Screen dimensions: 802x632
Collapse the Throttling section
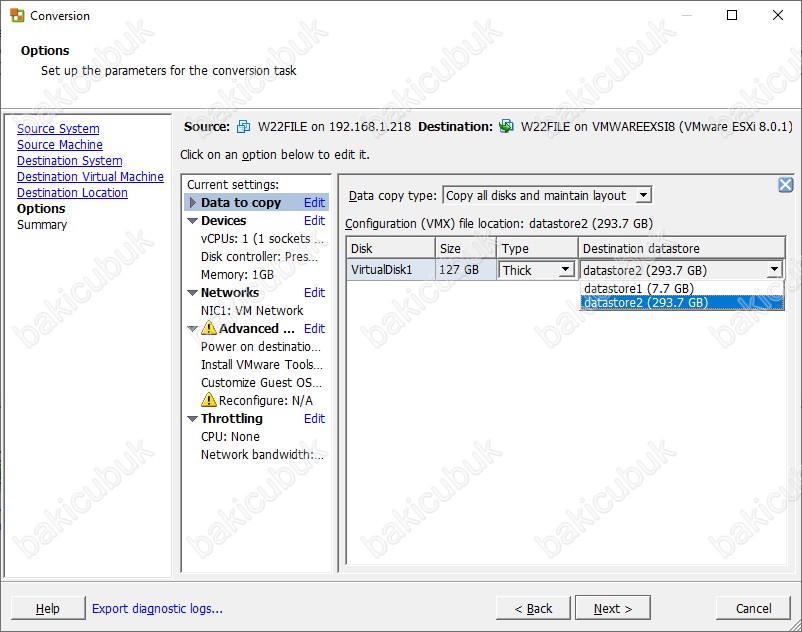point(192,419)
